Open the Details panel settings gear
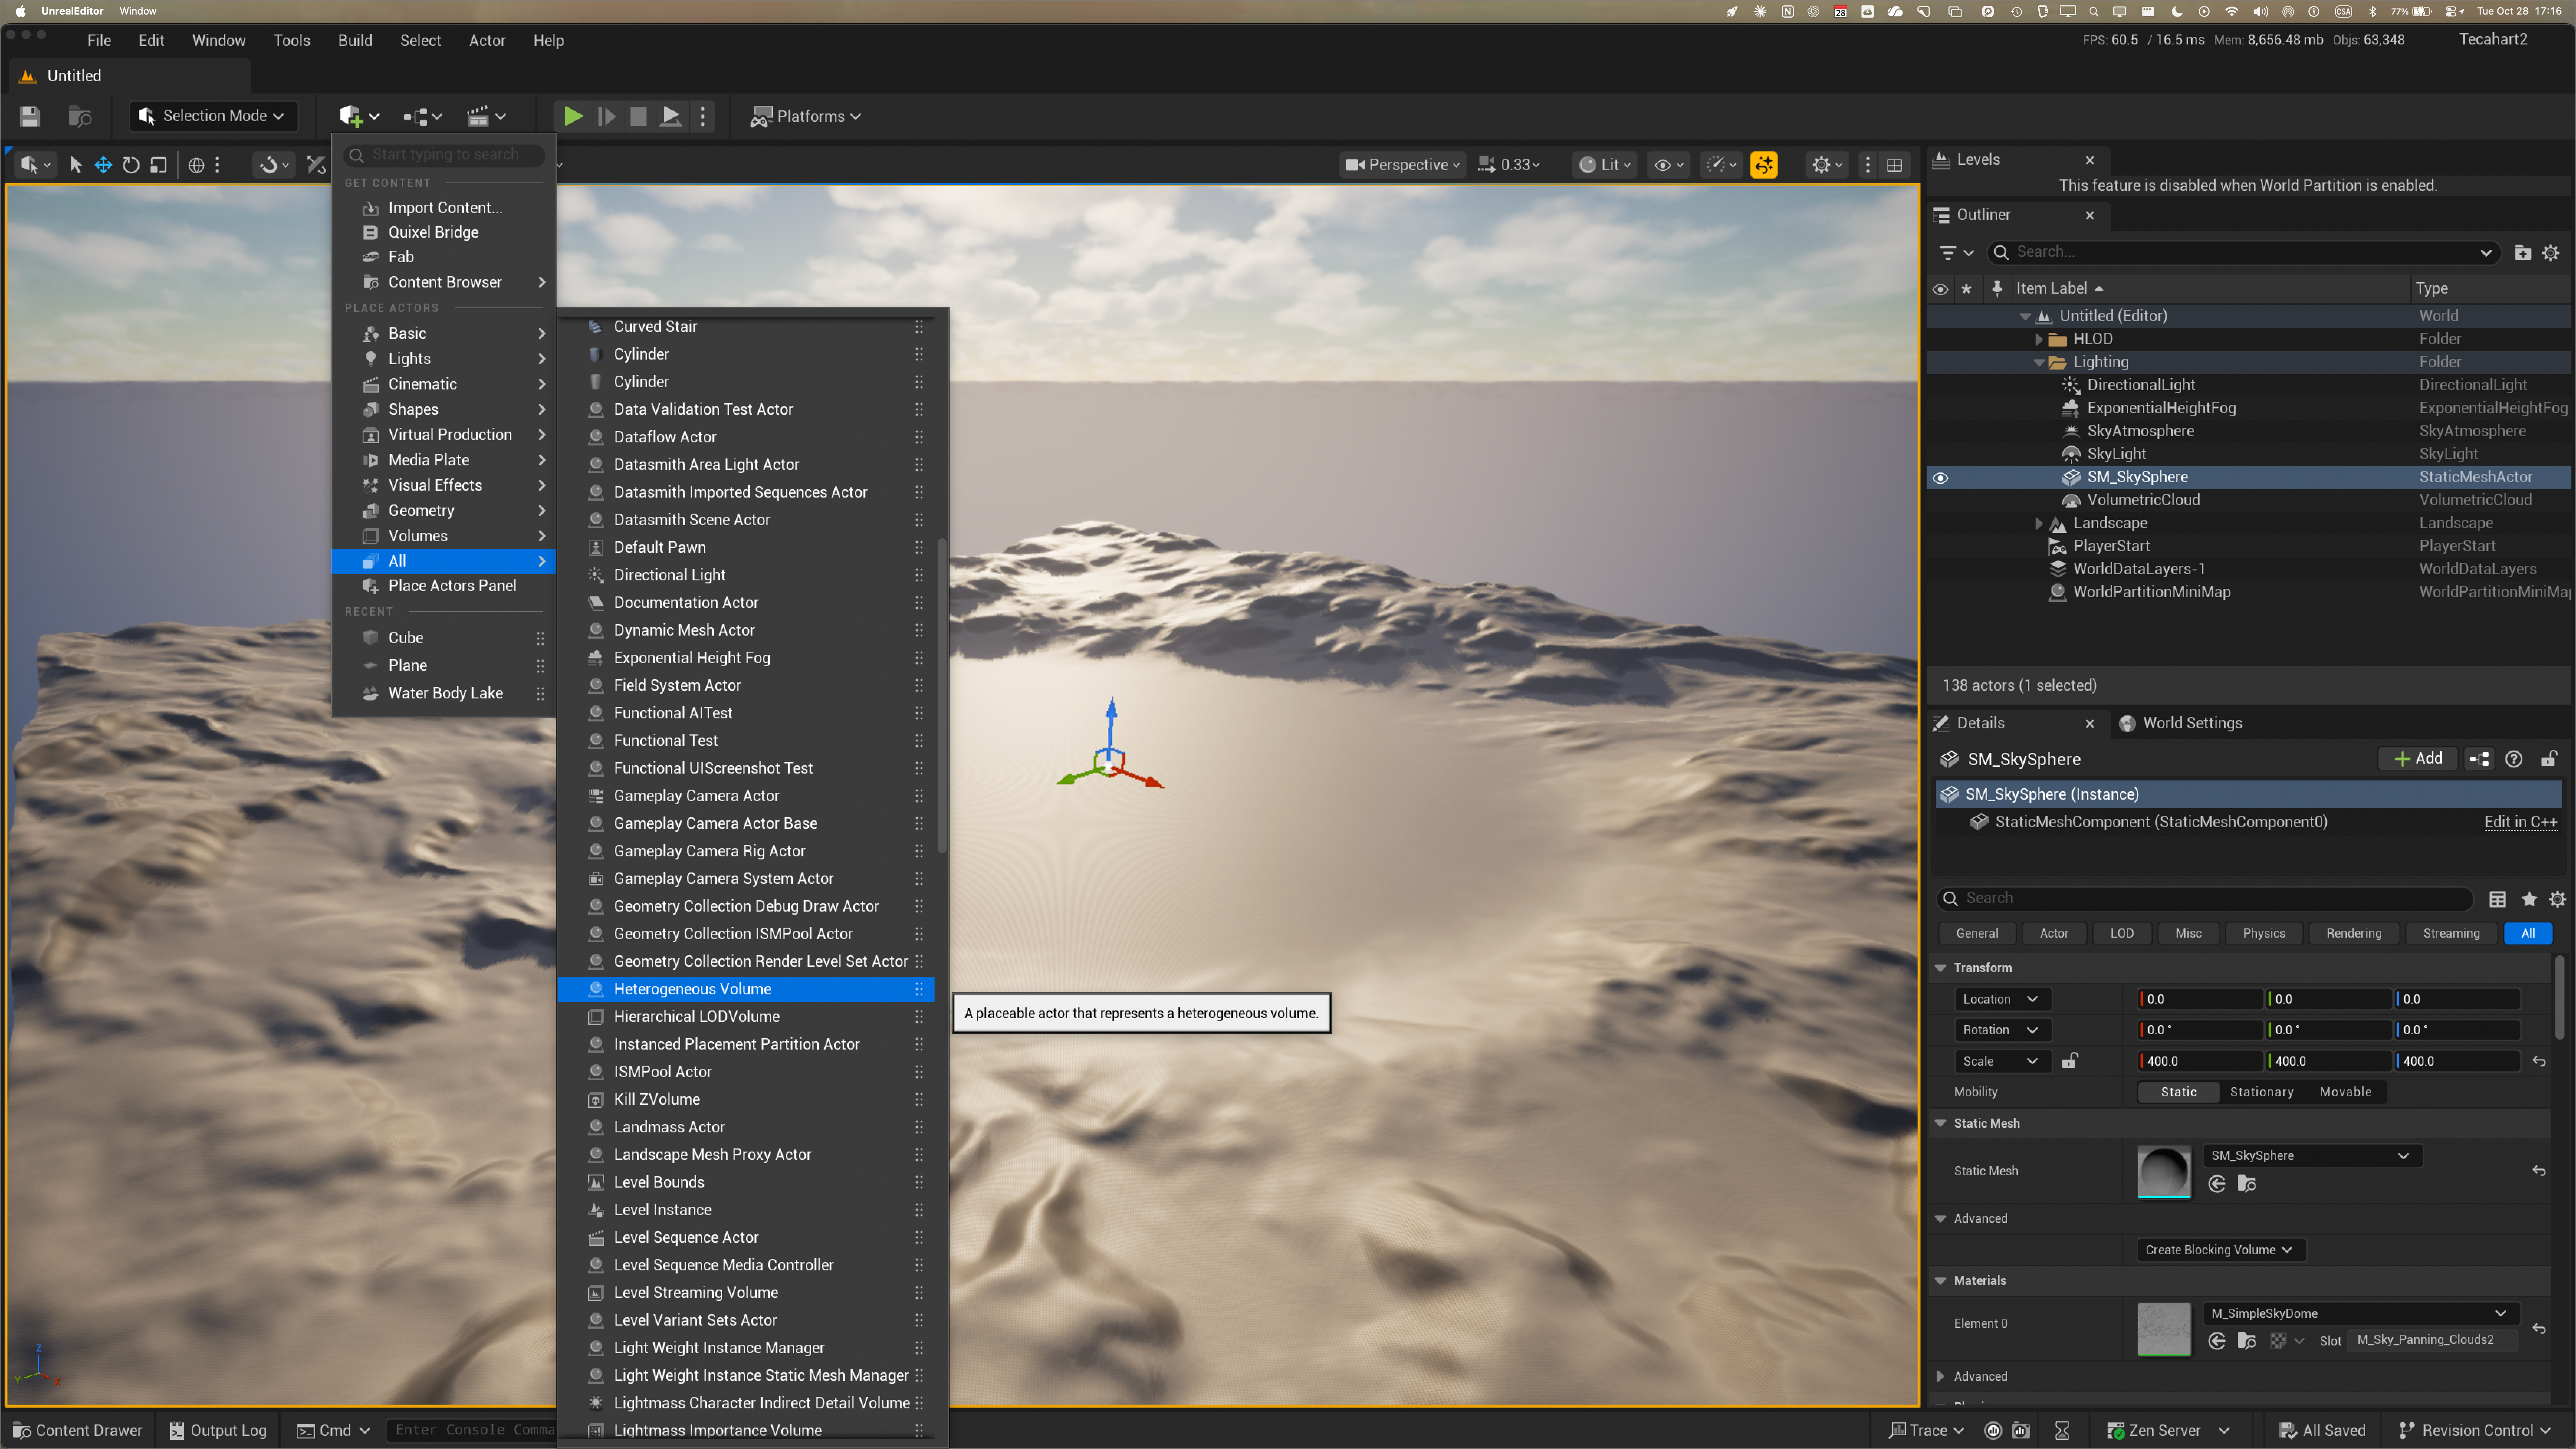 pos(2557,899)
